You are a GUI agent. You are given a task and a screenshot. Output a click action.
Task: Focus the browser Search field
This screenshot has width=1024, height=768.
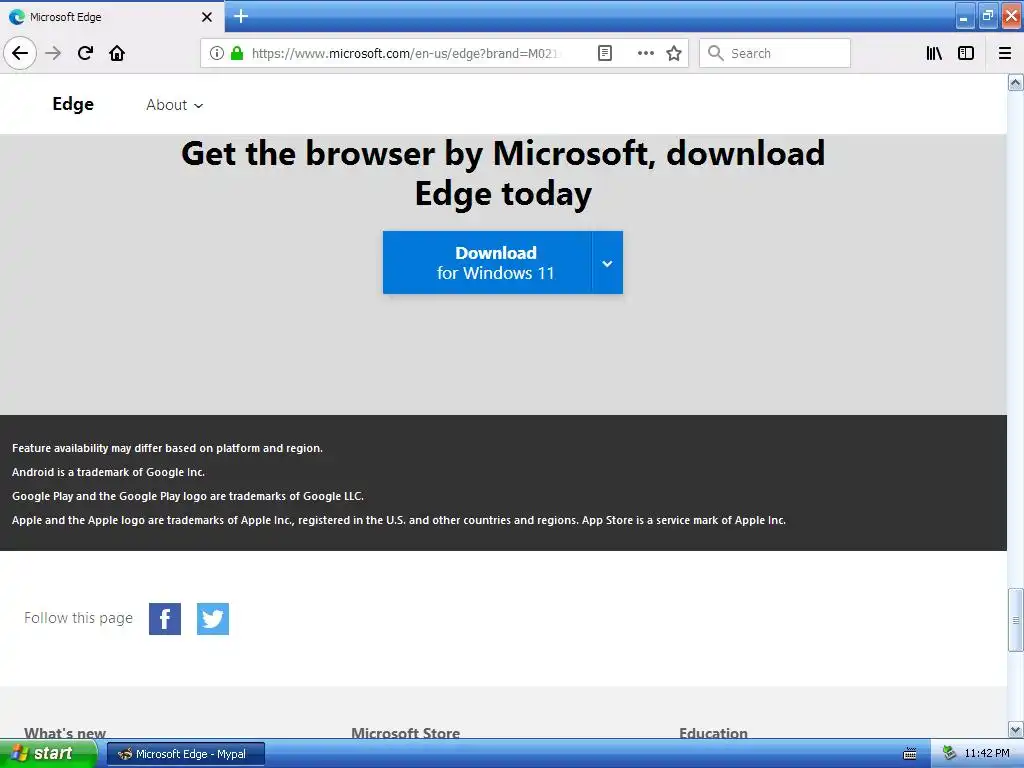pyautogui.click(x=775, y=53)
